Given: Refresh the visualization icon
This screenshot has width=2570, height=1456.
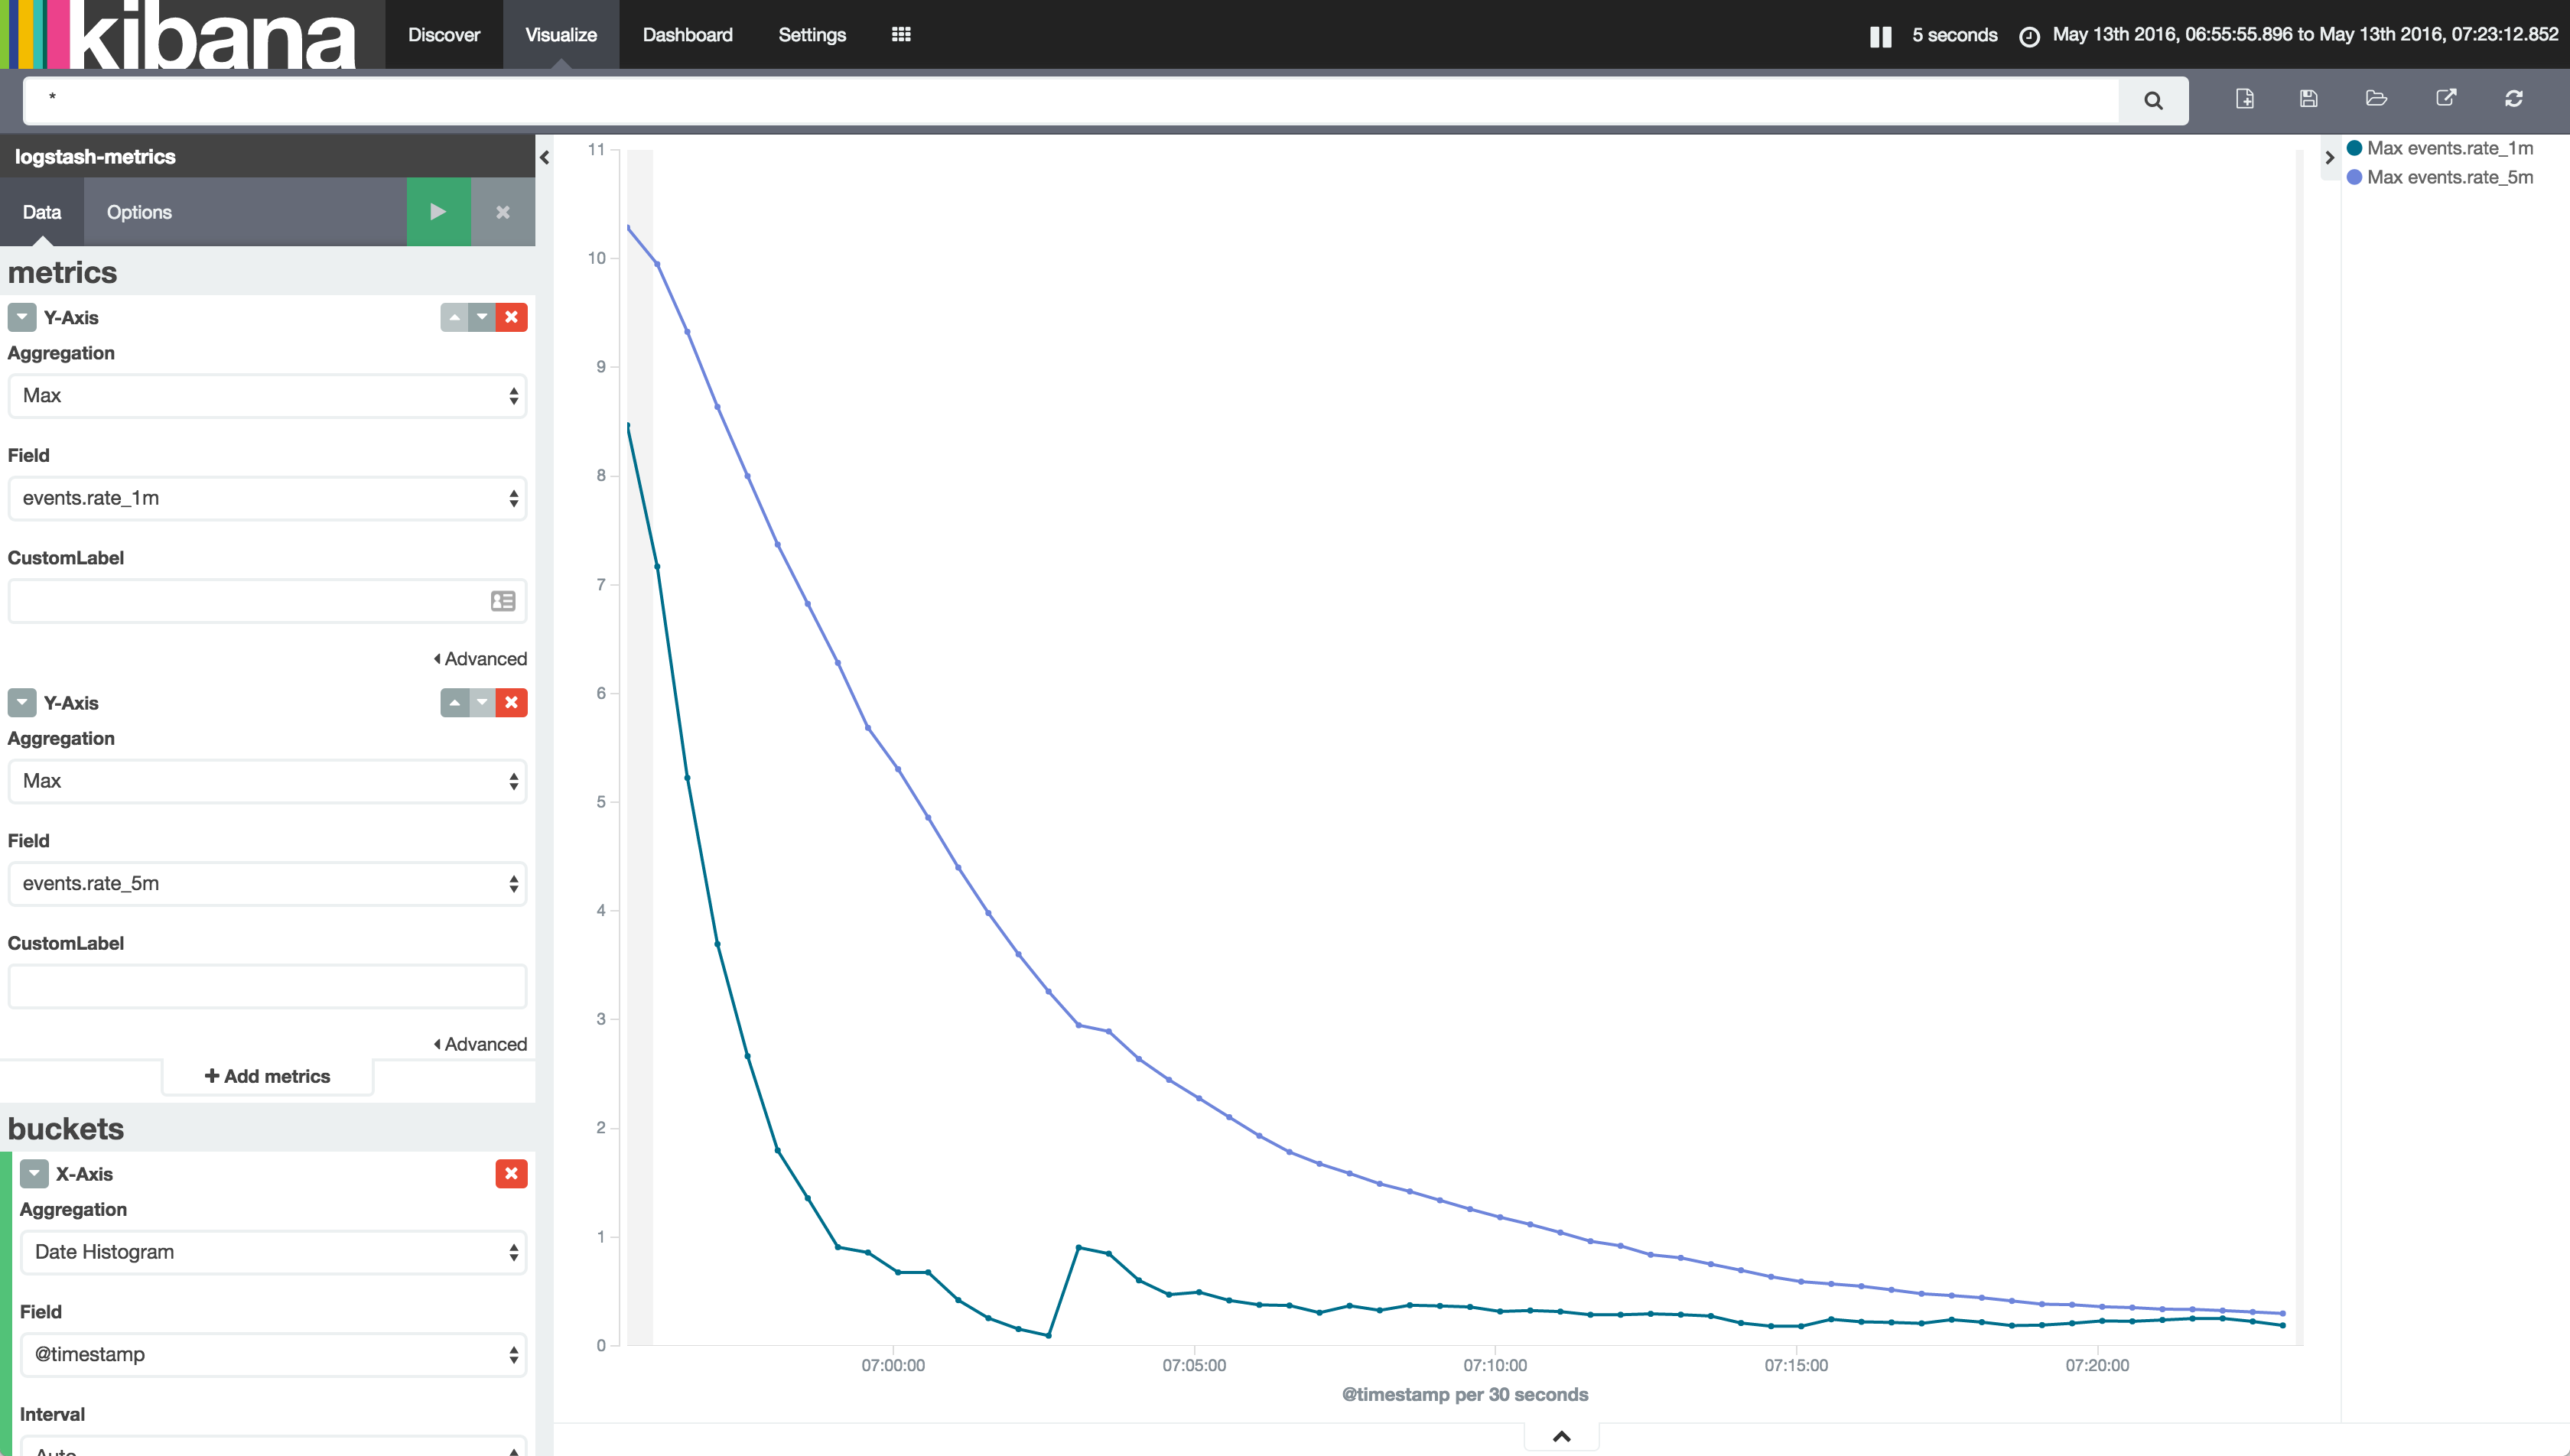Looking at the screenshot, I should tap(2513, 98).
